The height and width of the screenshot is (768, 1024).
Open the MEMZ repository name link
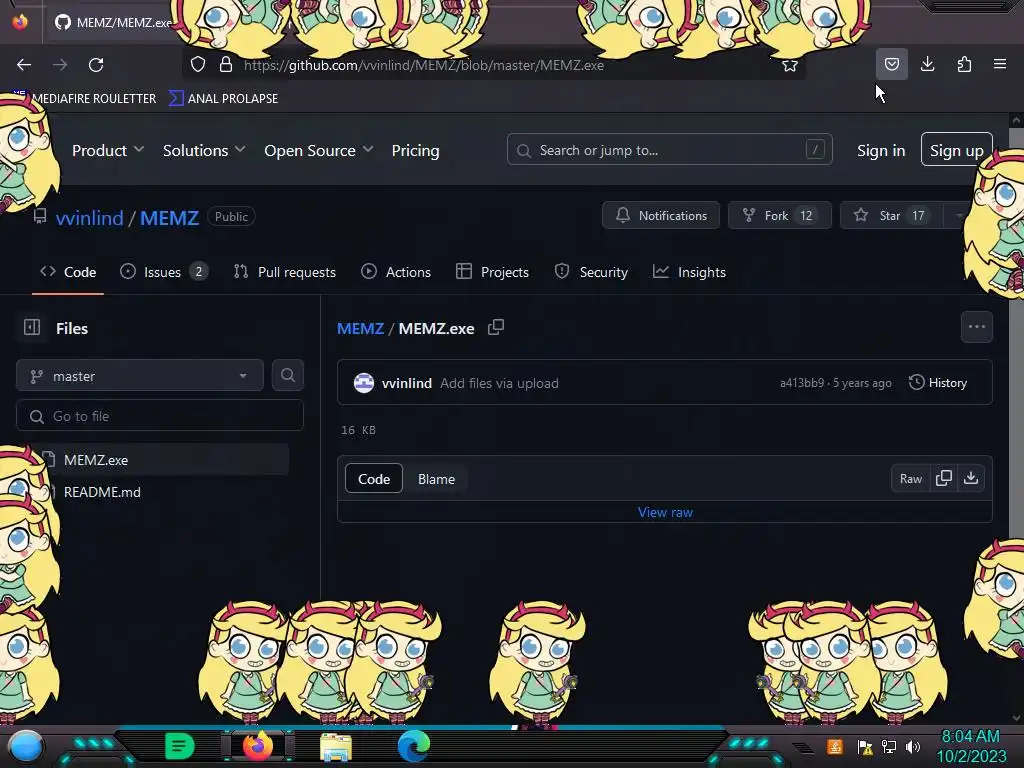point(169,217)
